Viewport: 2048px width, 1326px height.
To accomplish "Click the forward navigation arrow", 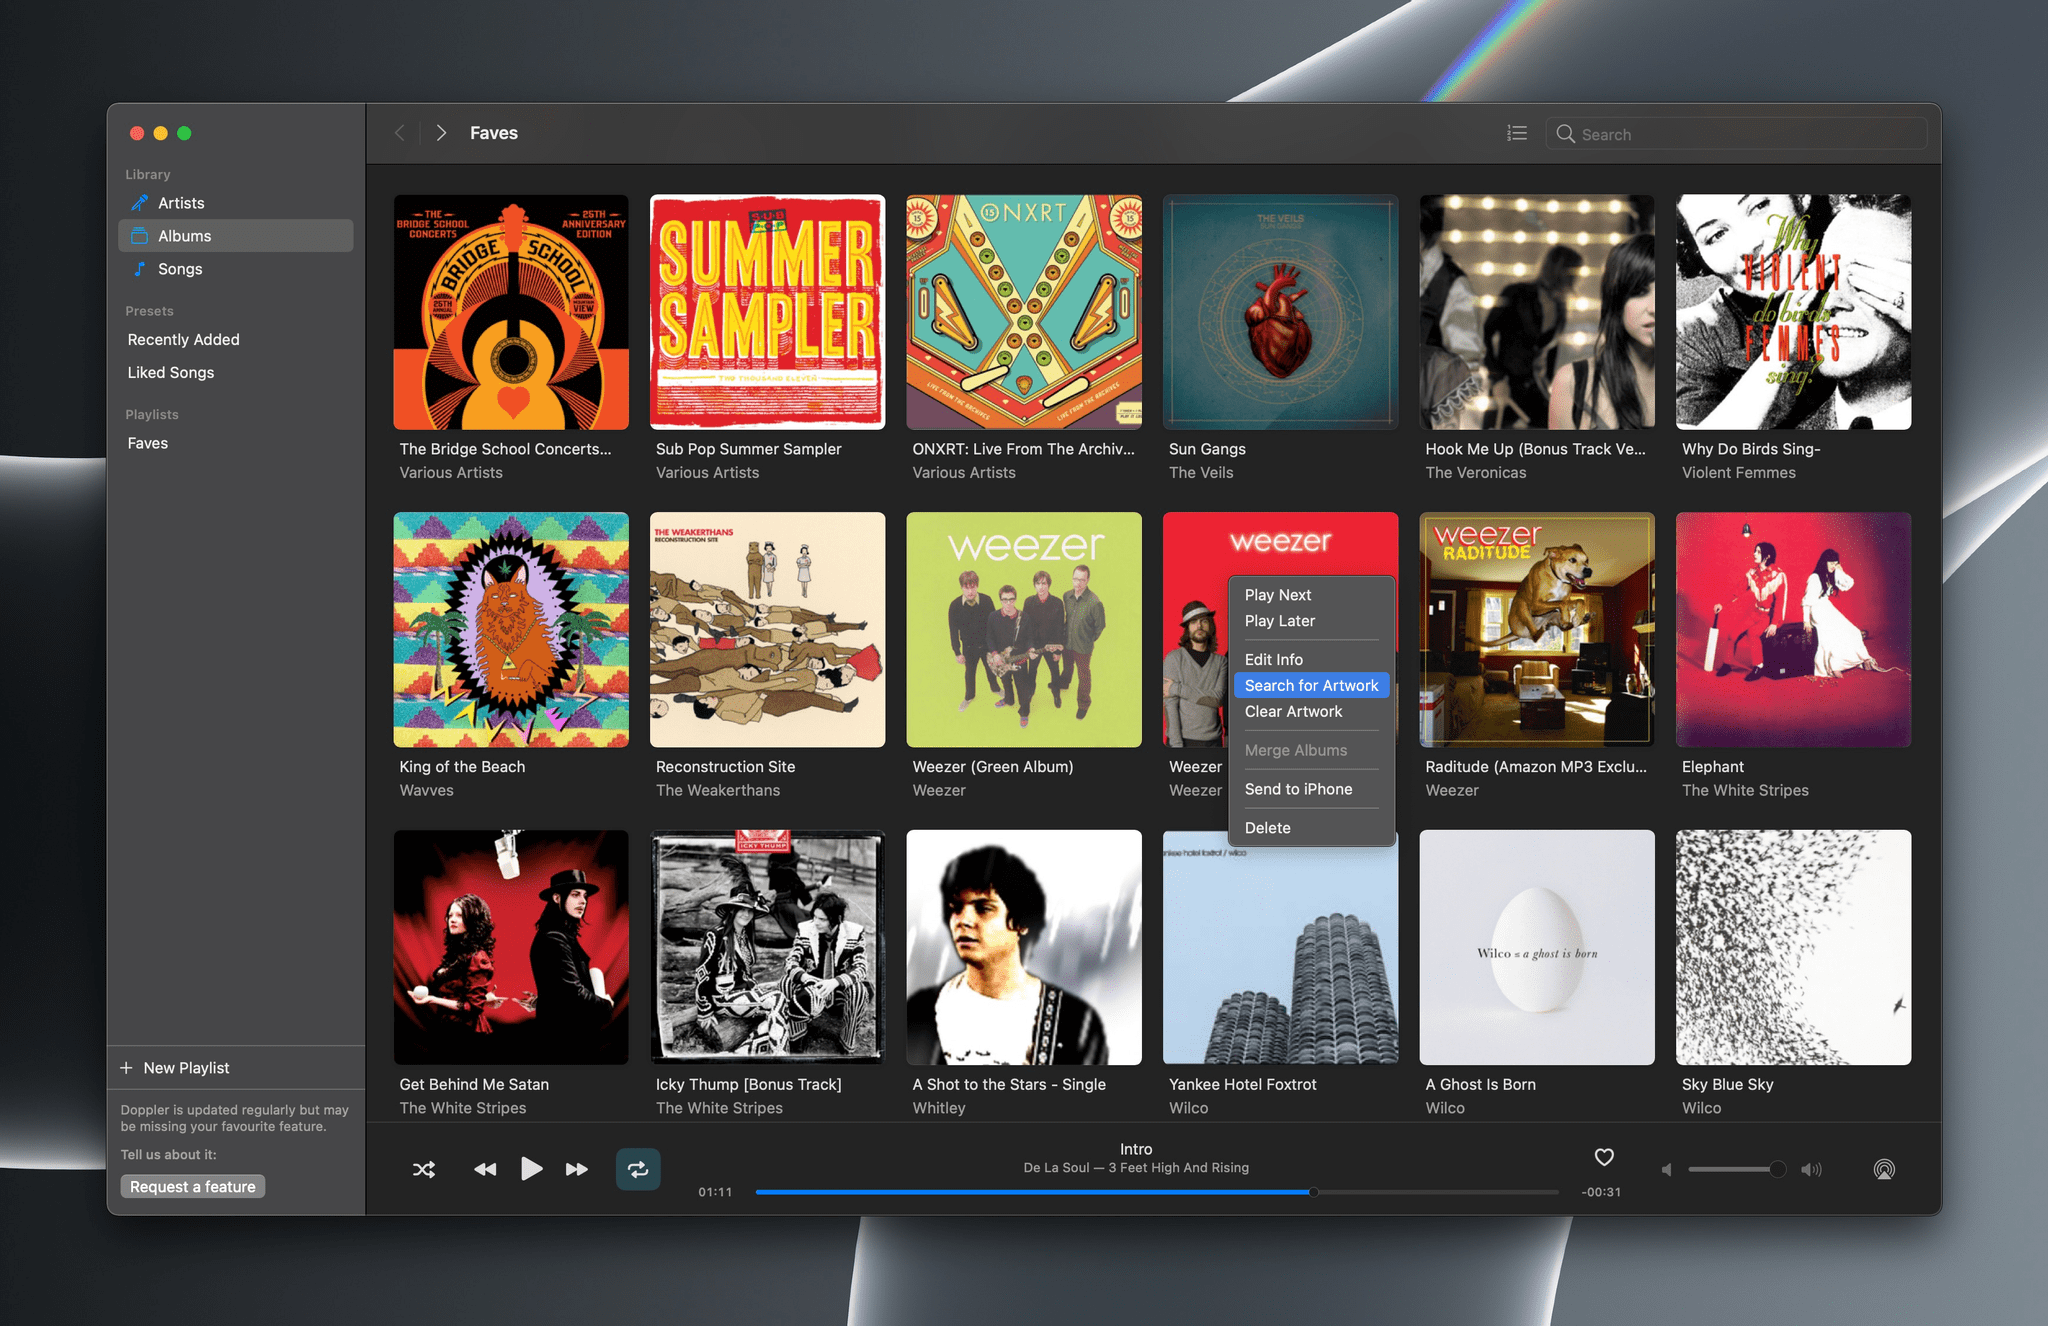I will click(x=440, y=133).
